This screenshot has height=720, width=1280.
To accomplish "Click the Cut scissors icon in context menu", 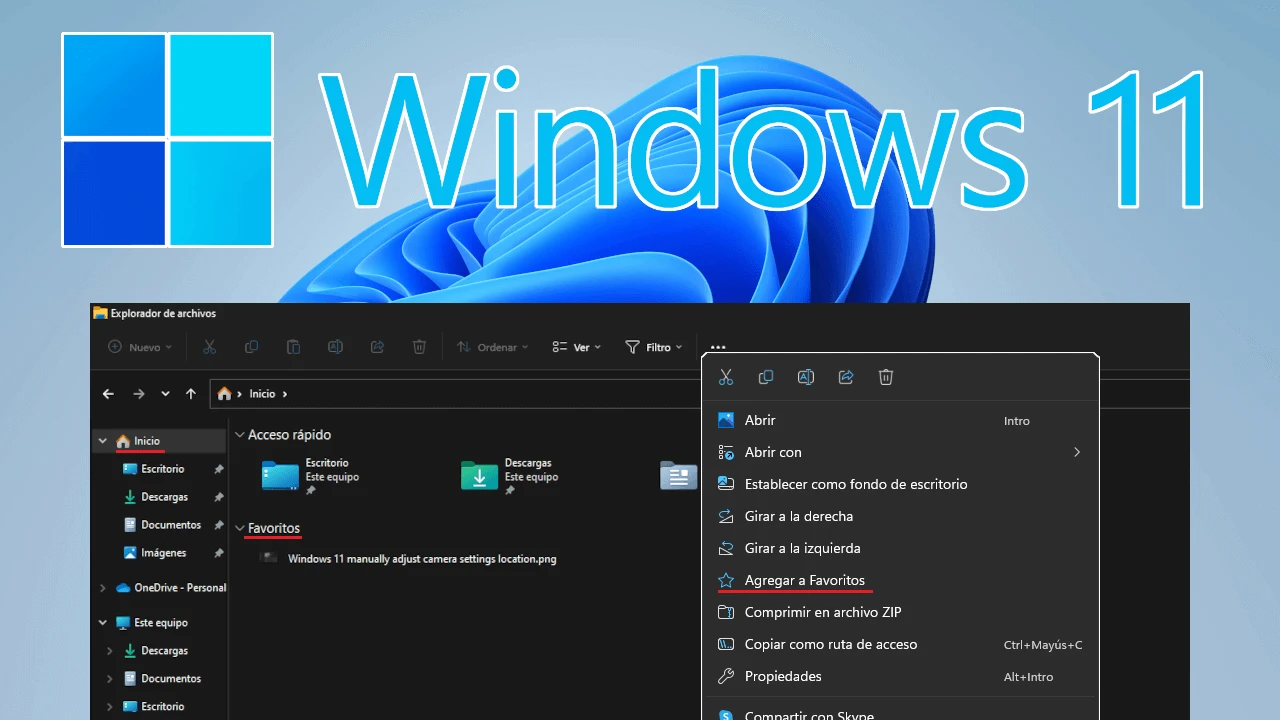I will tap(726, 377).
